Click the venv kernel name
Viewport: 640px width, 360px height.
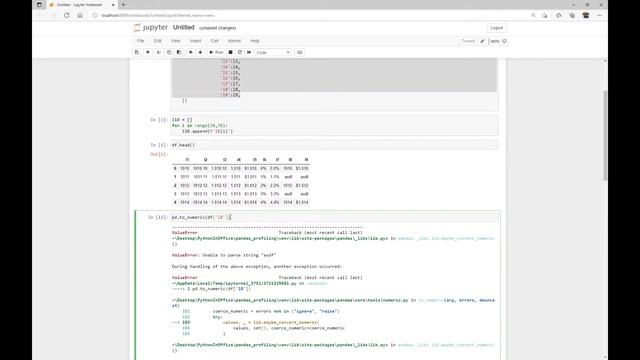point(495,41)
